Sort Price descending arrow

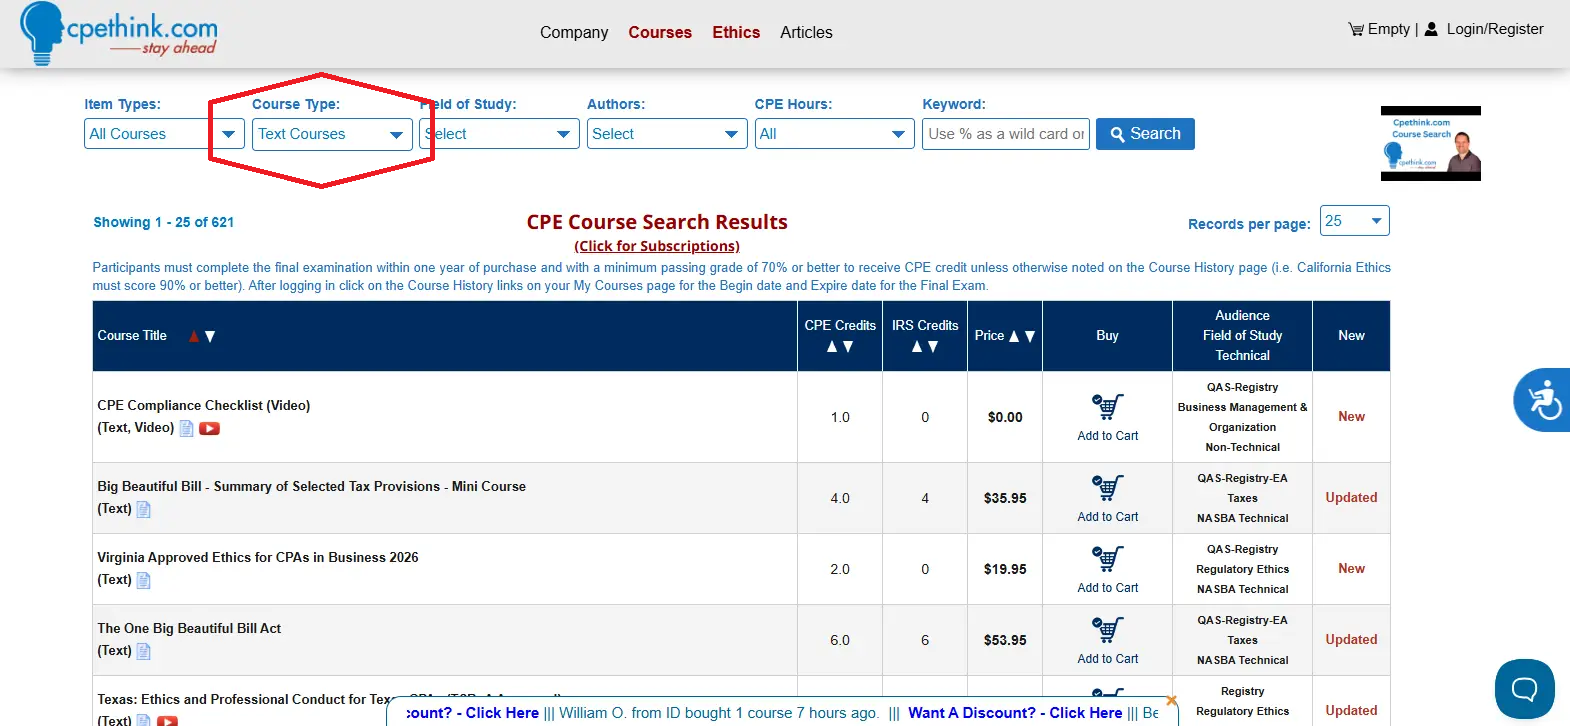point(1030,336)
